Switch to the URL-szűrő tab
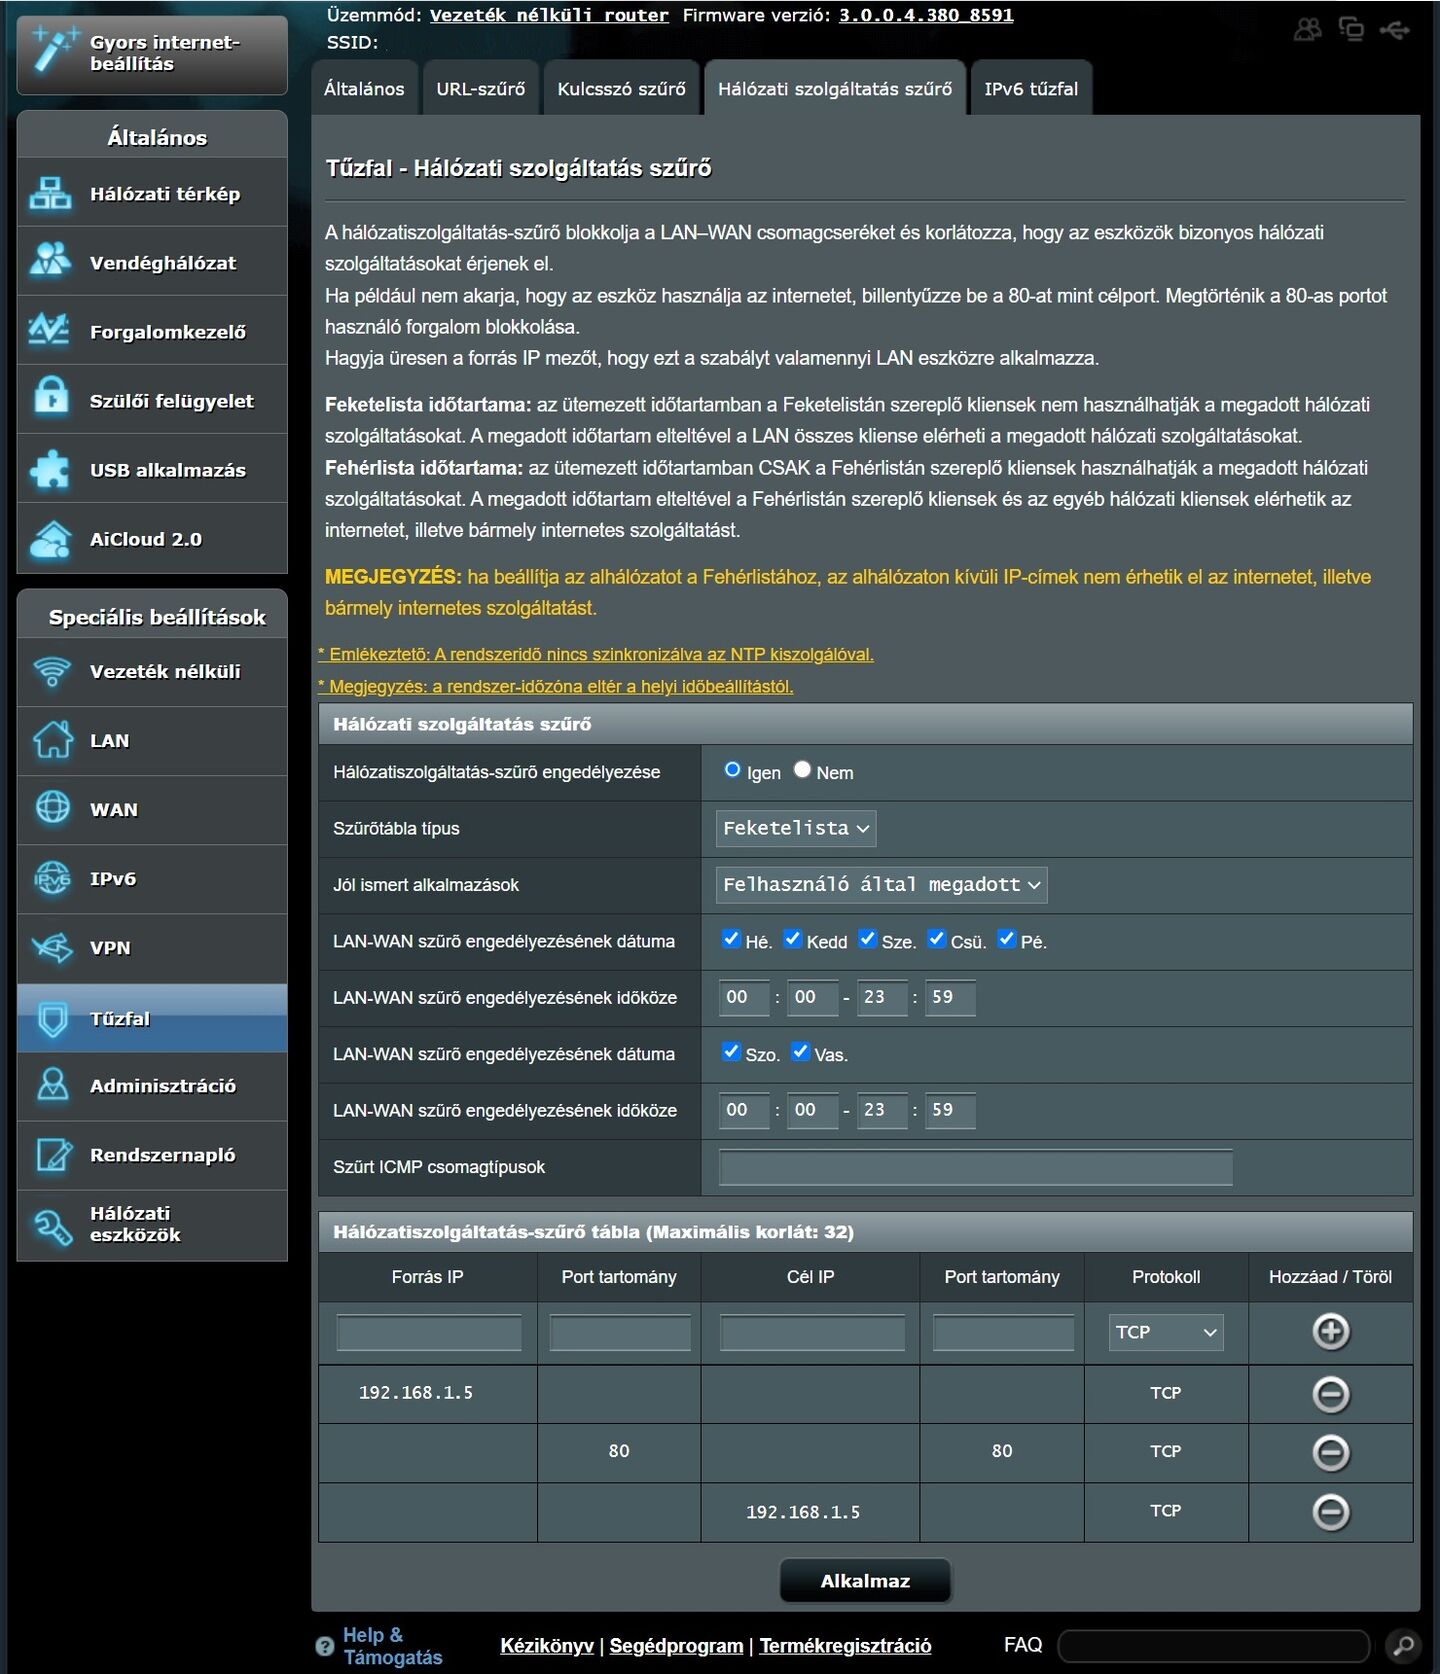This screenshot has height=1674, width=1440. click(481, 89)
